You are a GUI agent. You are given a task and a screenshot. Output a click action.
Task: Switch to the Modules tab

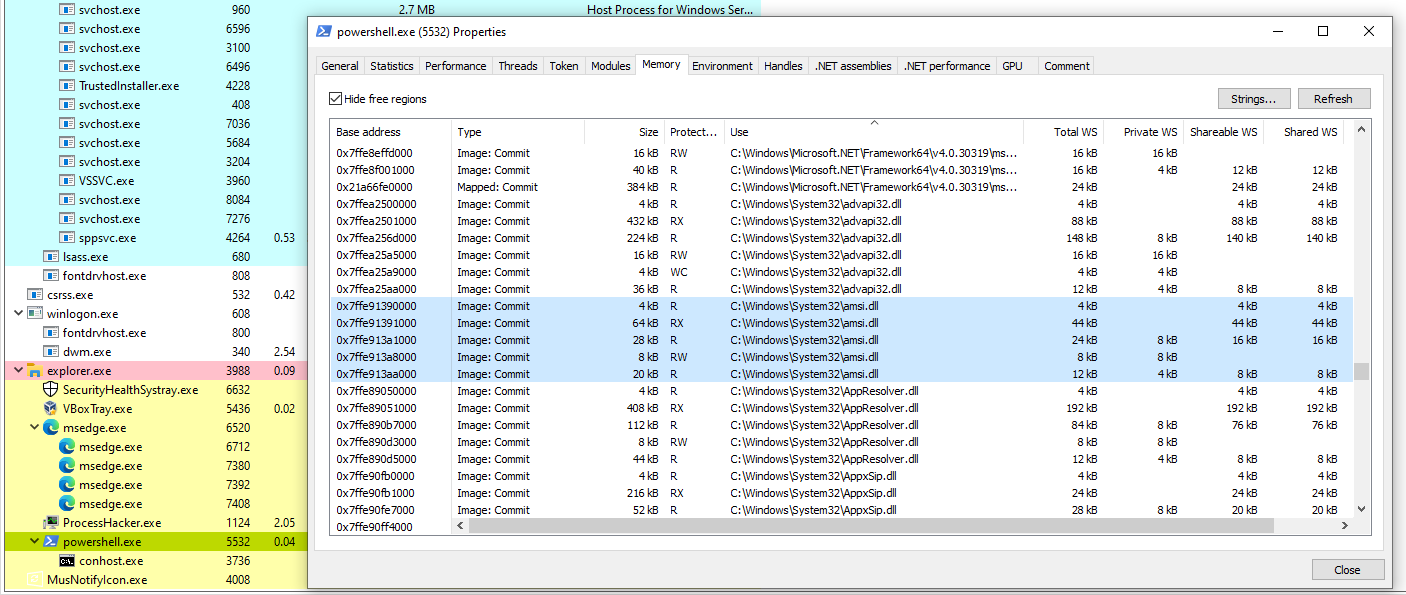coord(610,65)
